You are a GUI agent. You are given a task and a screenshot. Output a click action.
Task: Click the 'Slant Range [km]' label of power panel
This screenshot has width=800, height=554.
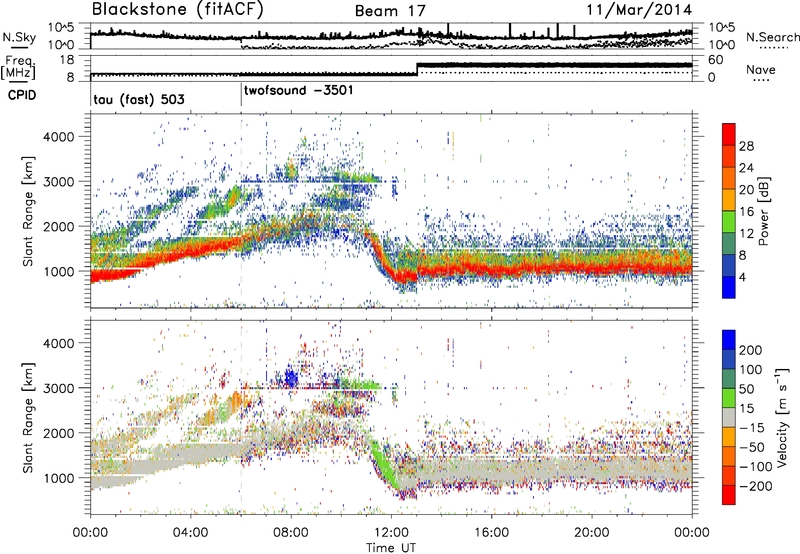click(28, 211)
